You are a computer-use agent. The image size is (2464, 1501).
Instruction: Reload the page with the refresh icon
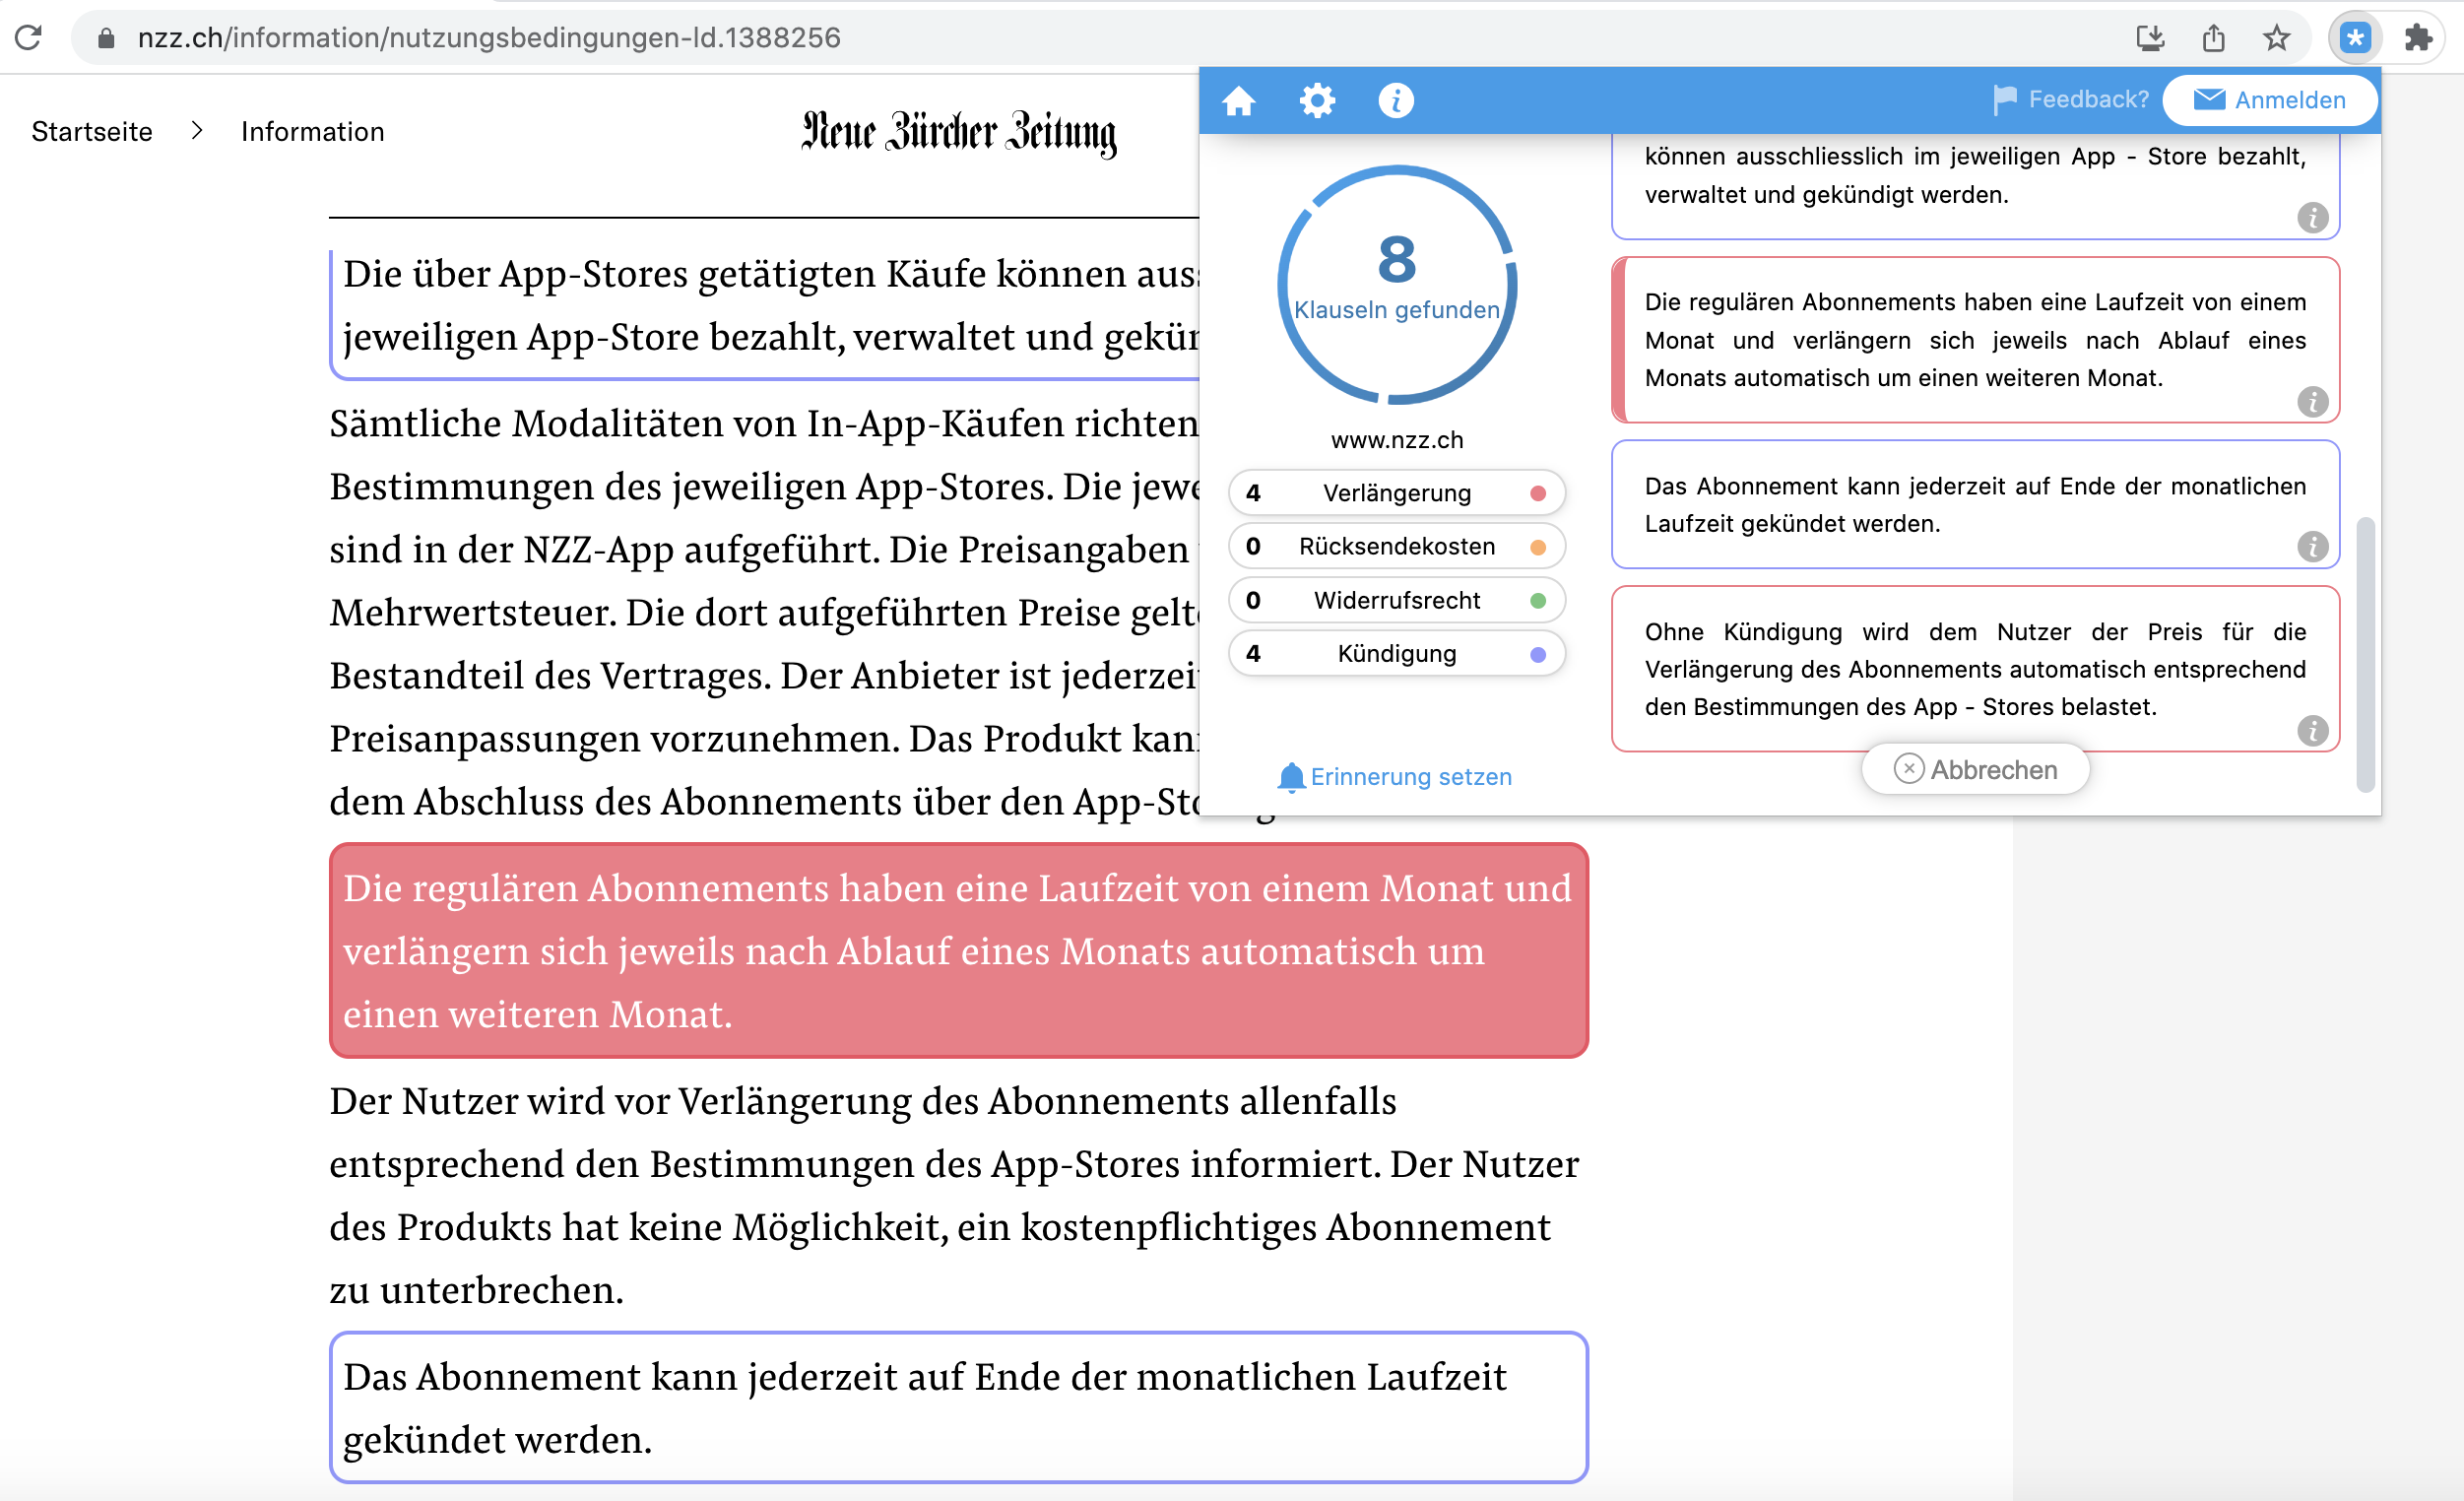pyautogui.click(x=28, y=38)
